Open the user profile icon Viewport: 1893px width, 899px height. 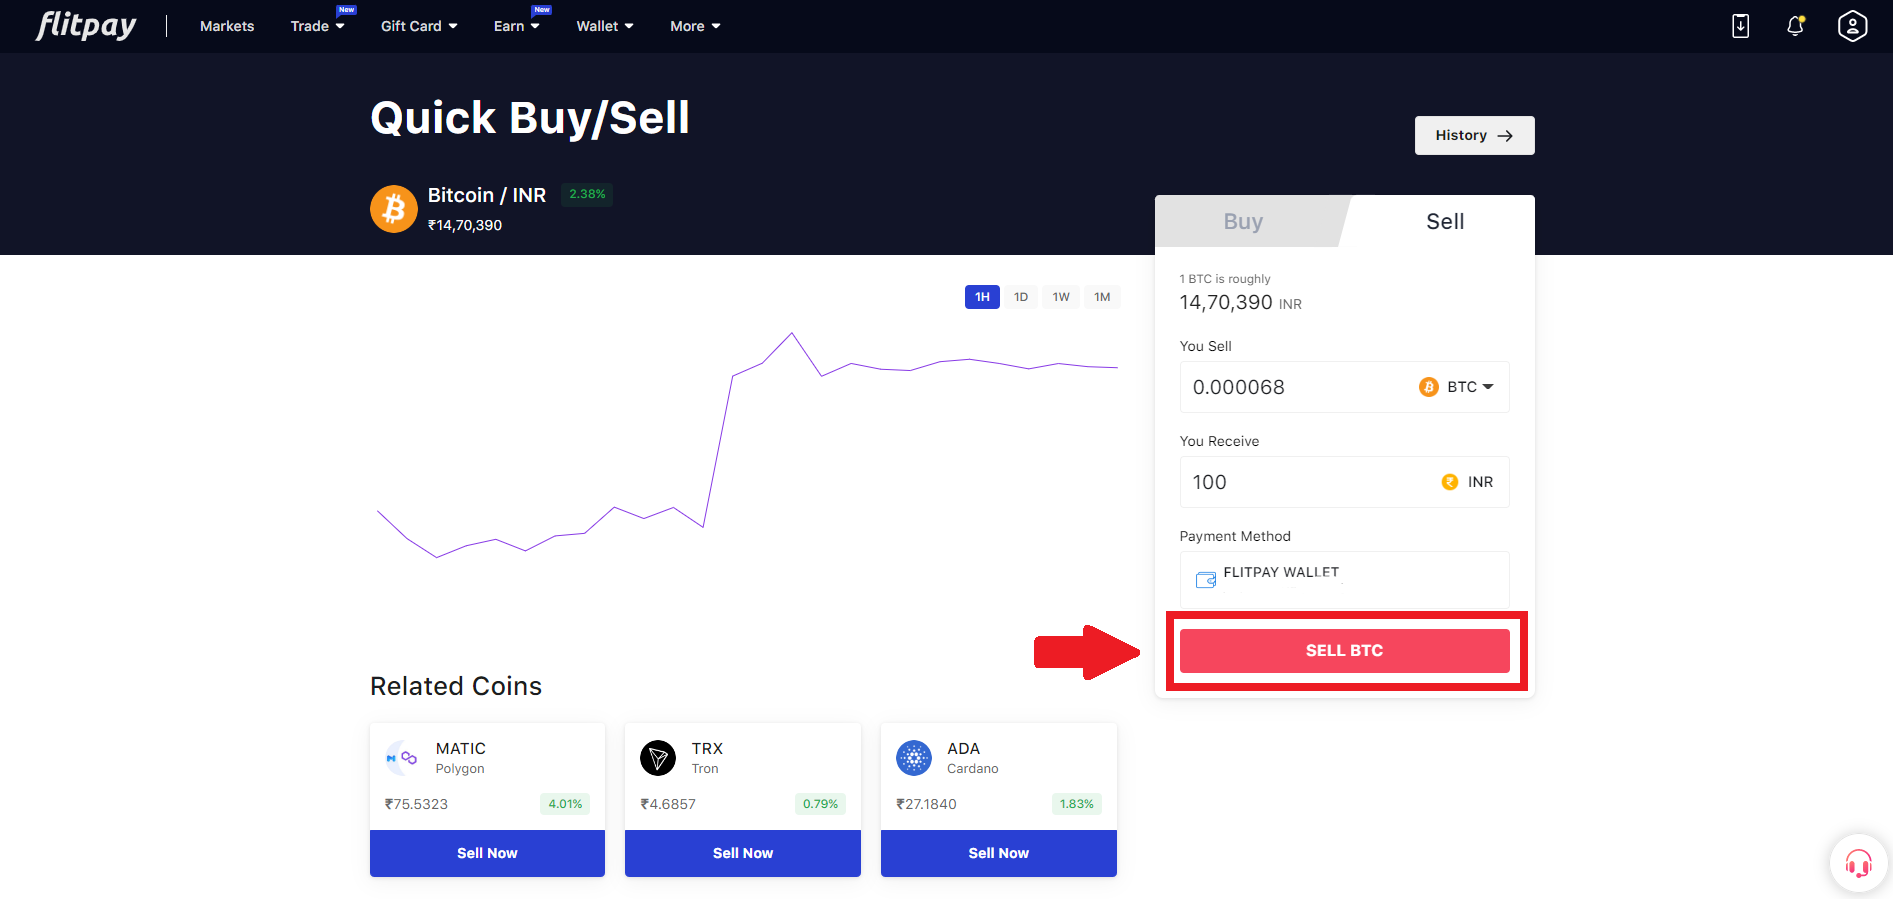1852,26
